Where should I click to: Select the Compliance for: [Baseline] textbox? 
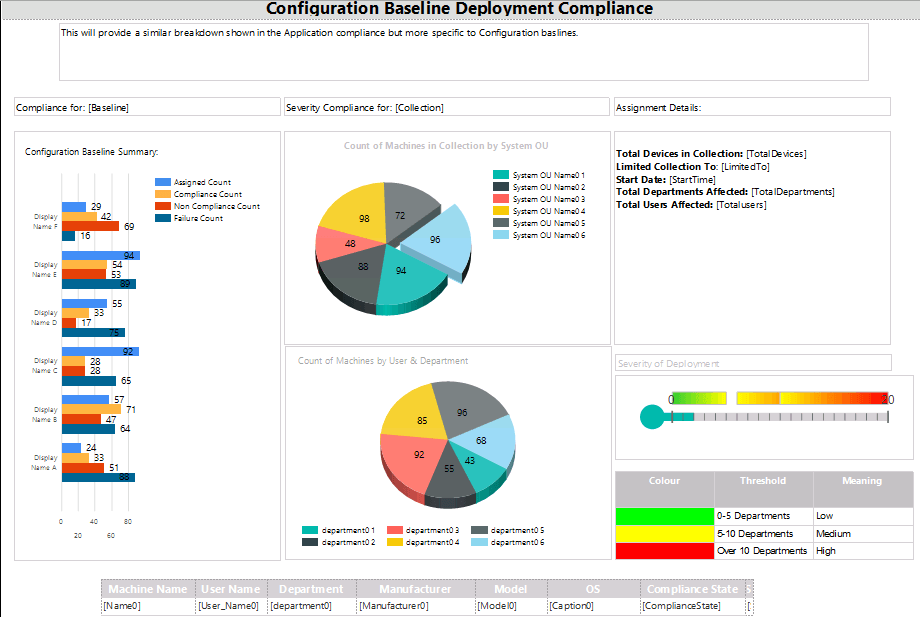pos(147,107)
